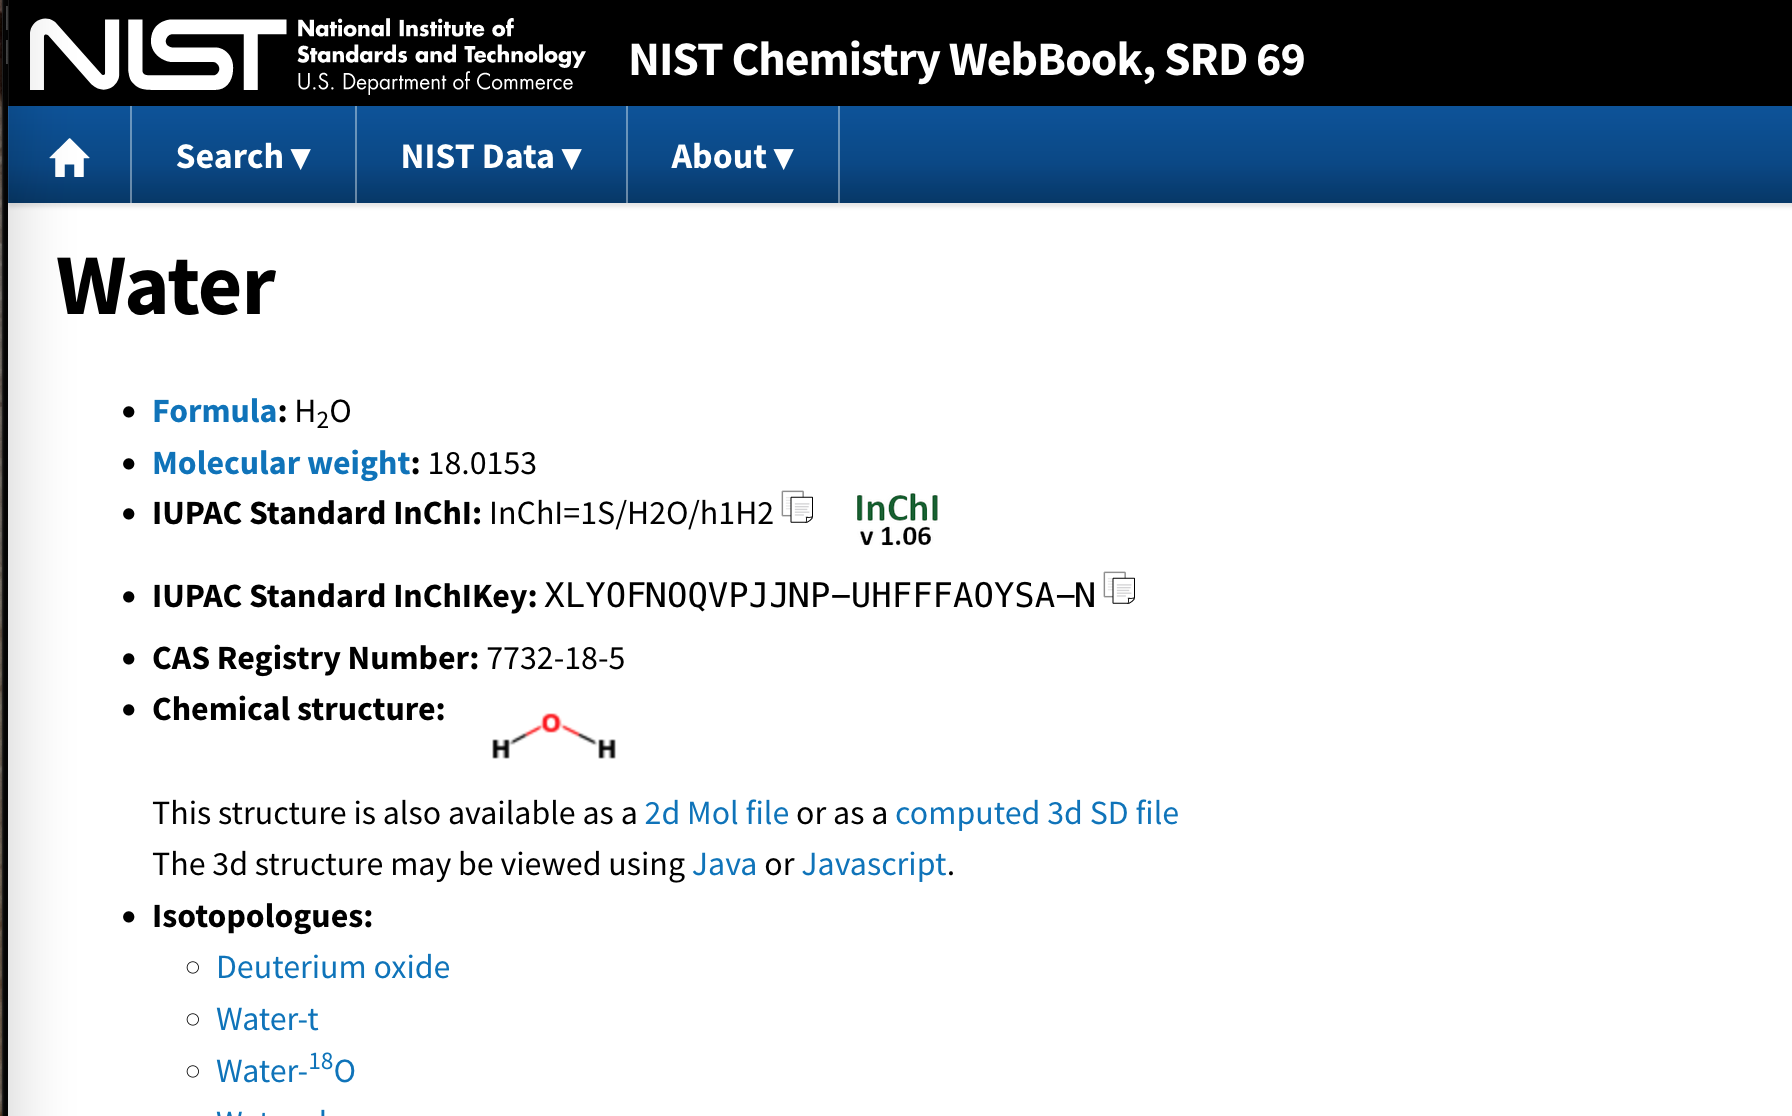Open the Water-18O isotopologue link
The image size is (1792, 1116).
[286, 1069]
